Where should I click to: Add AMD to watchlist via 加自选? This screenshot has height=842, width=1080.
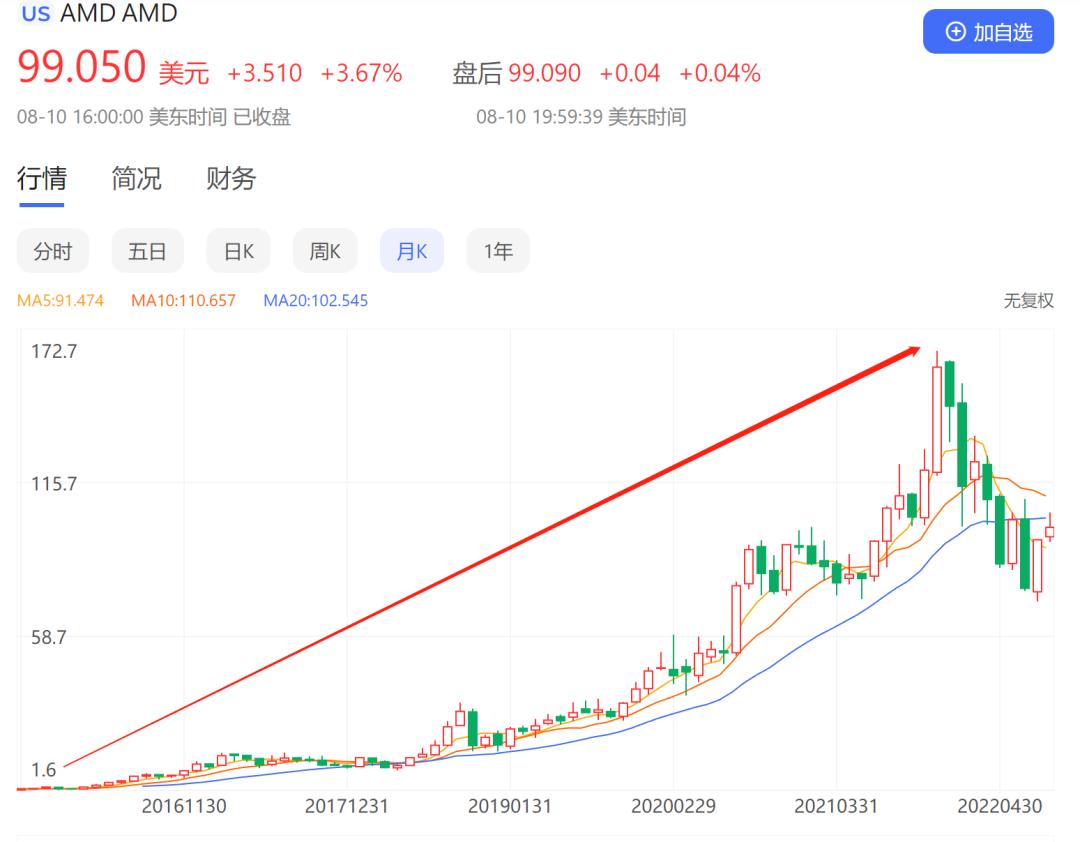(988, 32)
